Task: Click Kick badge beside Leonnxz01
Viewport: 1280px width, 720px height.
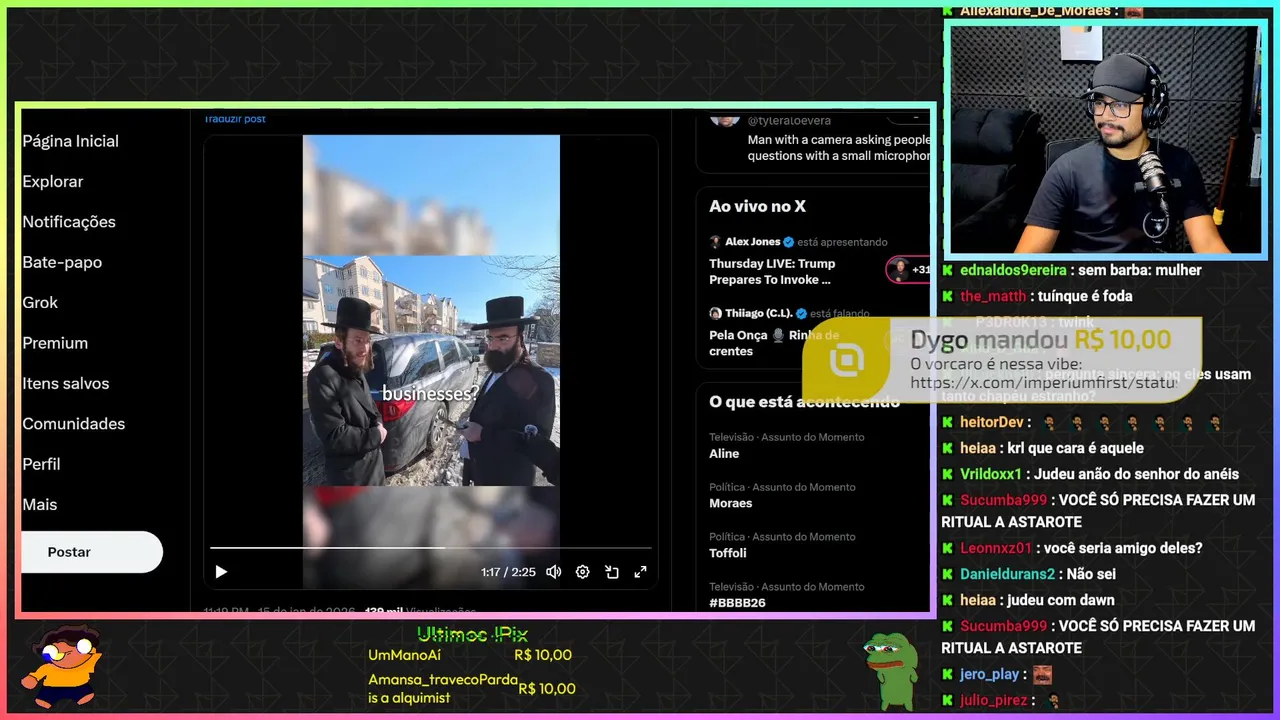Action: coord(948,548)
